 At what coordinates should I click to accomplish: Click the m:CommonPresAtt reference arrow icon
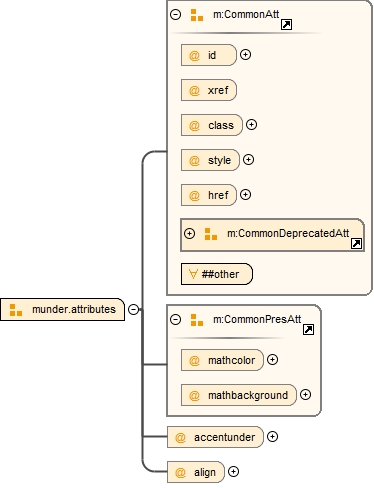(308, 329)
